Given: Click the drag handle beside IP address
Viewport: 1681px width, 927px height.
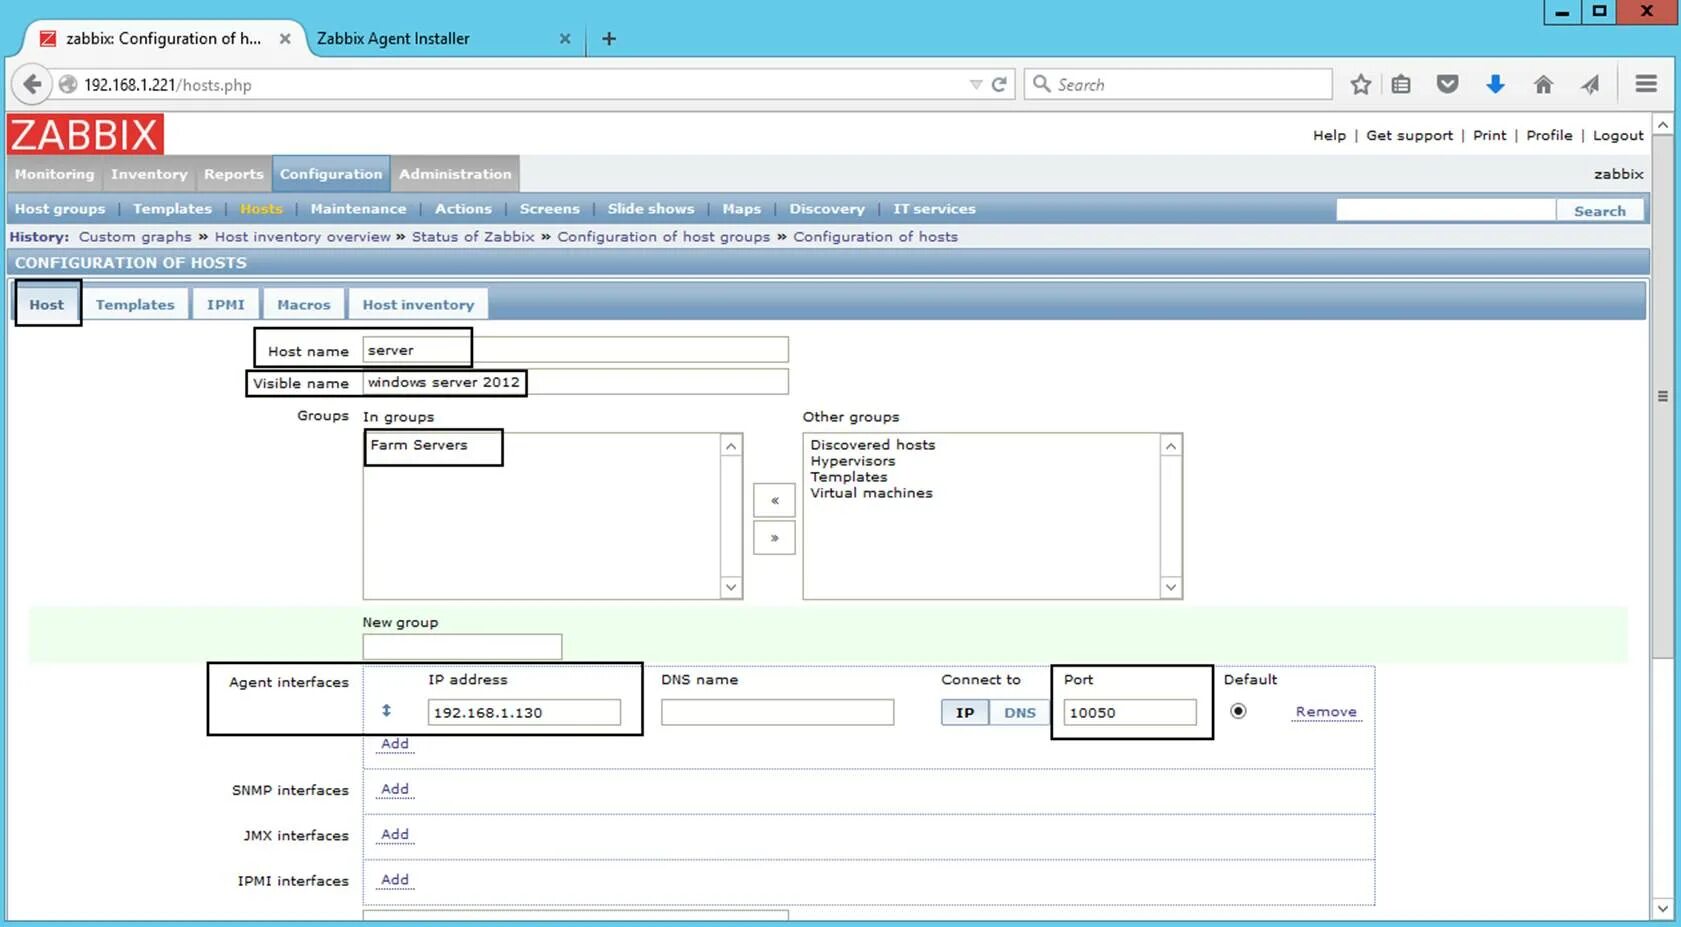Looking at the screenshot, I should point(386,711).
